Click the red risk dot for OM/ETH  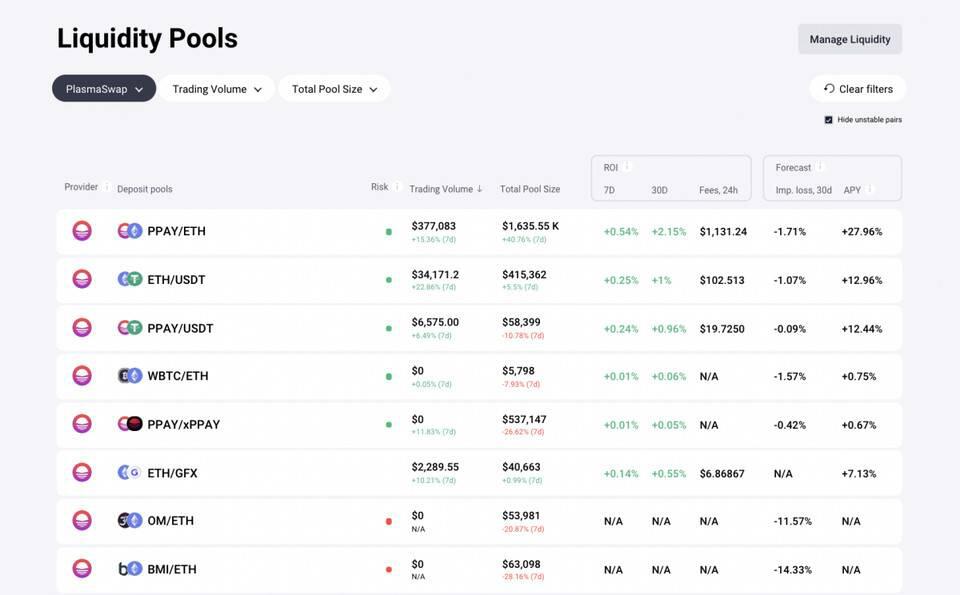[389, 521]
